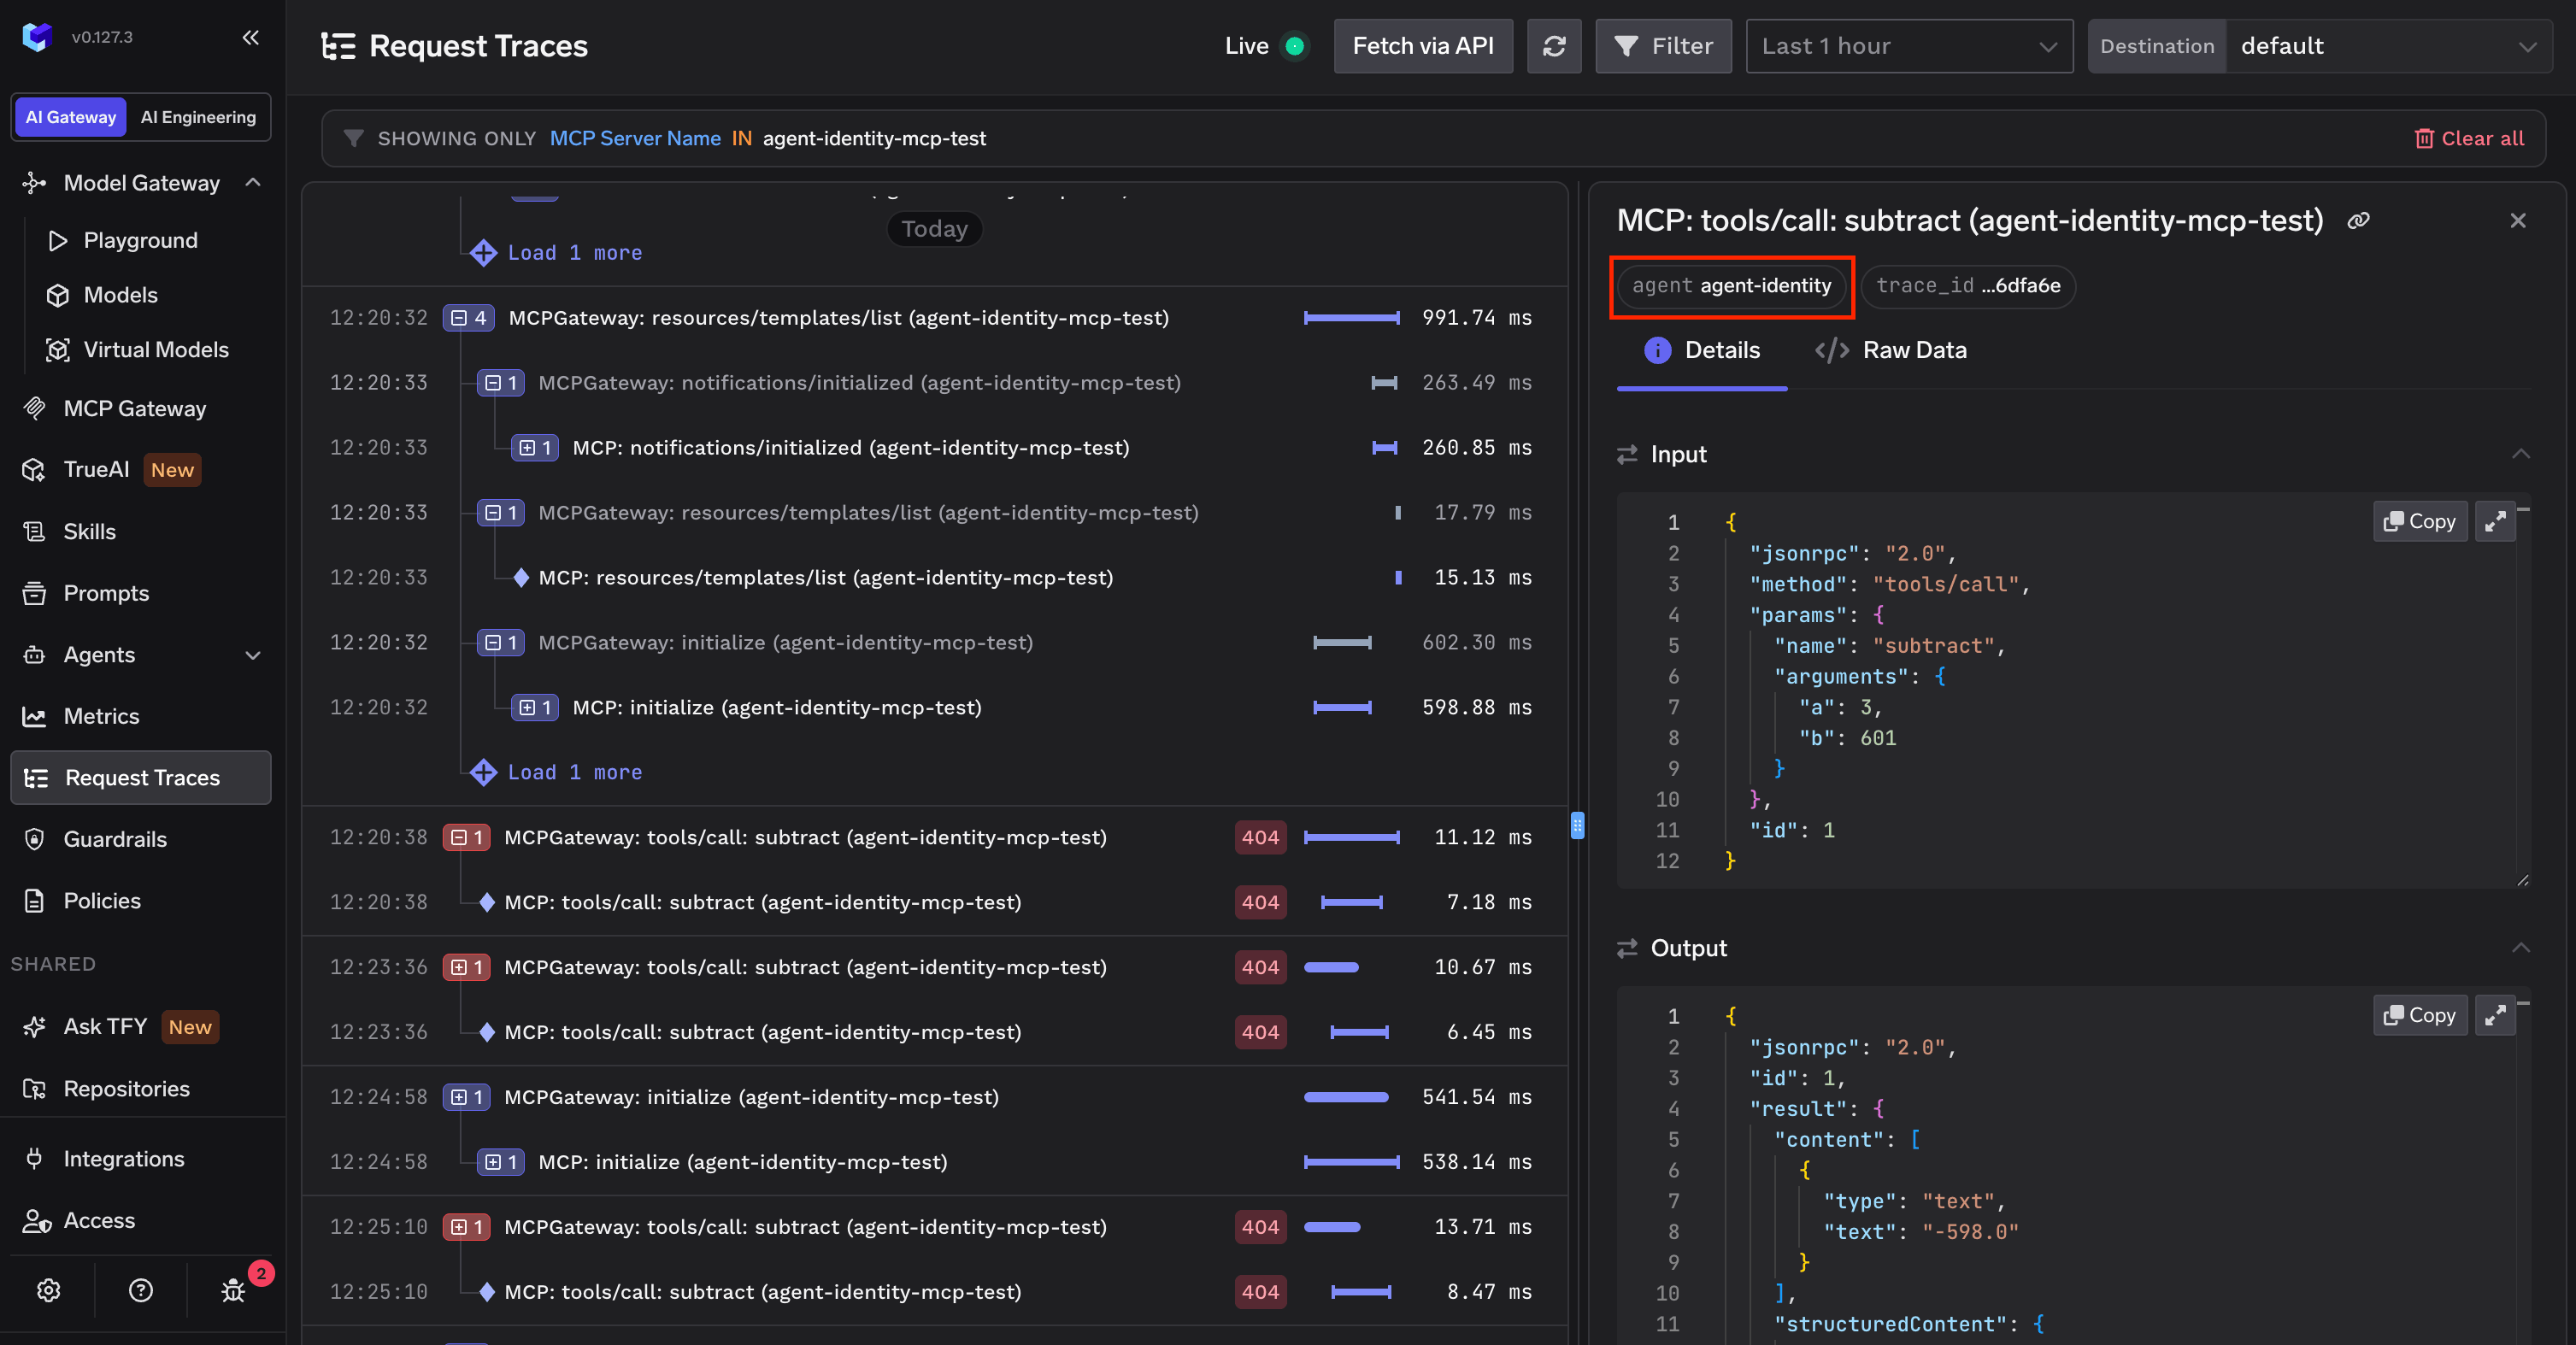Expand the Output code block to fullscreen
The width and height of the screenshot is (2576, 1345).
click(2495, 1015)
